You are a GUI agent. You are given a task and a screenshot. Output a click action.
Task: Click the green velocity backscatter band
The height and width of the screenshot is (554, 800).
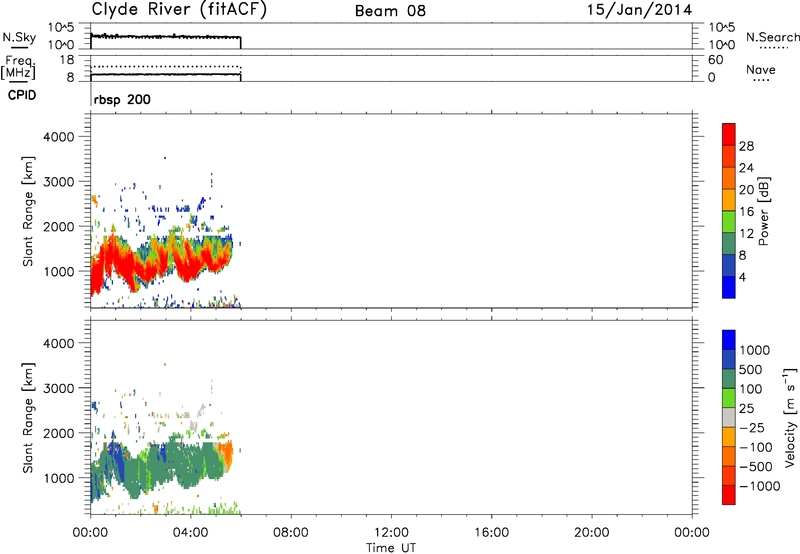163,467
